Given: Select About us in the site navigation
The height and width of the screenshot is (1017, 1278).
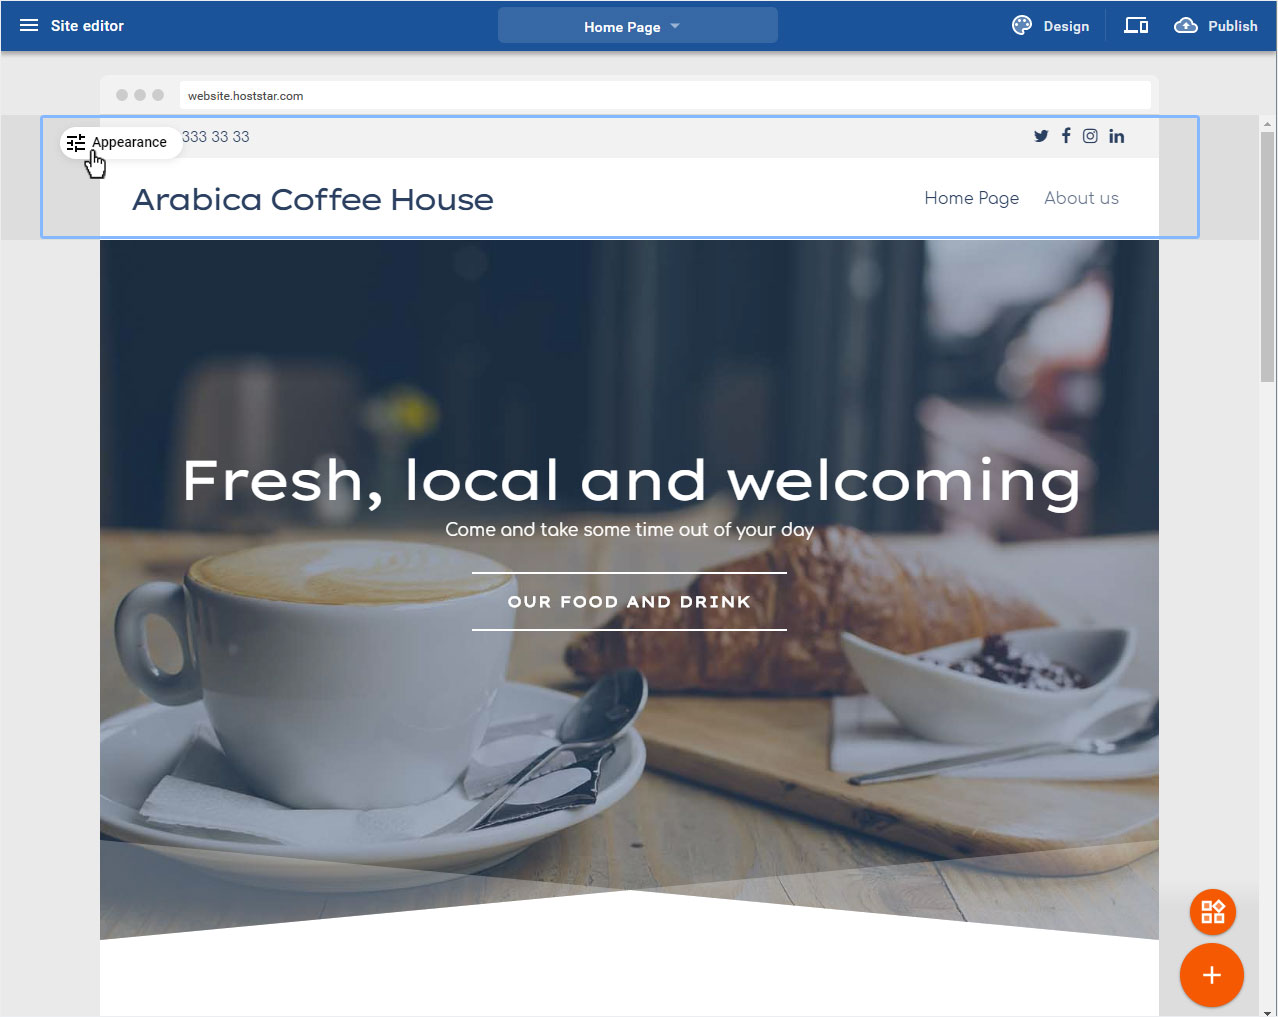Looking at the screenshot, I should click(x=1081, y=198).
